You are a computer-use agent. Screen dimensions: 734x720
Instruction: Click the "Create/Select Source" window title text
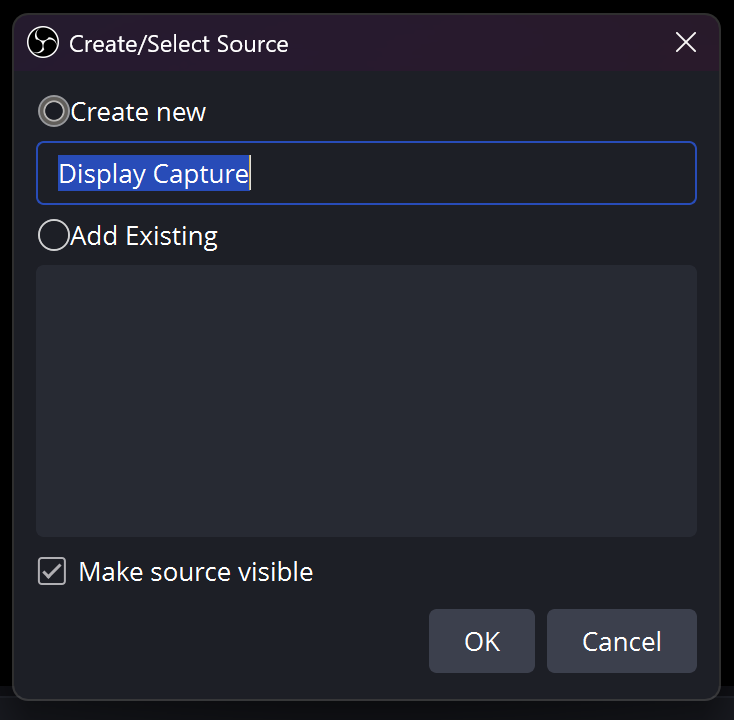[x=179, y=44]
